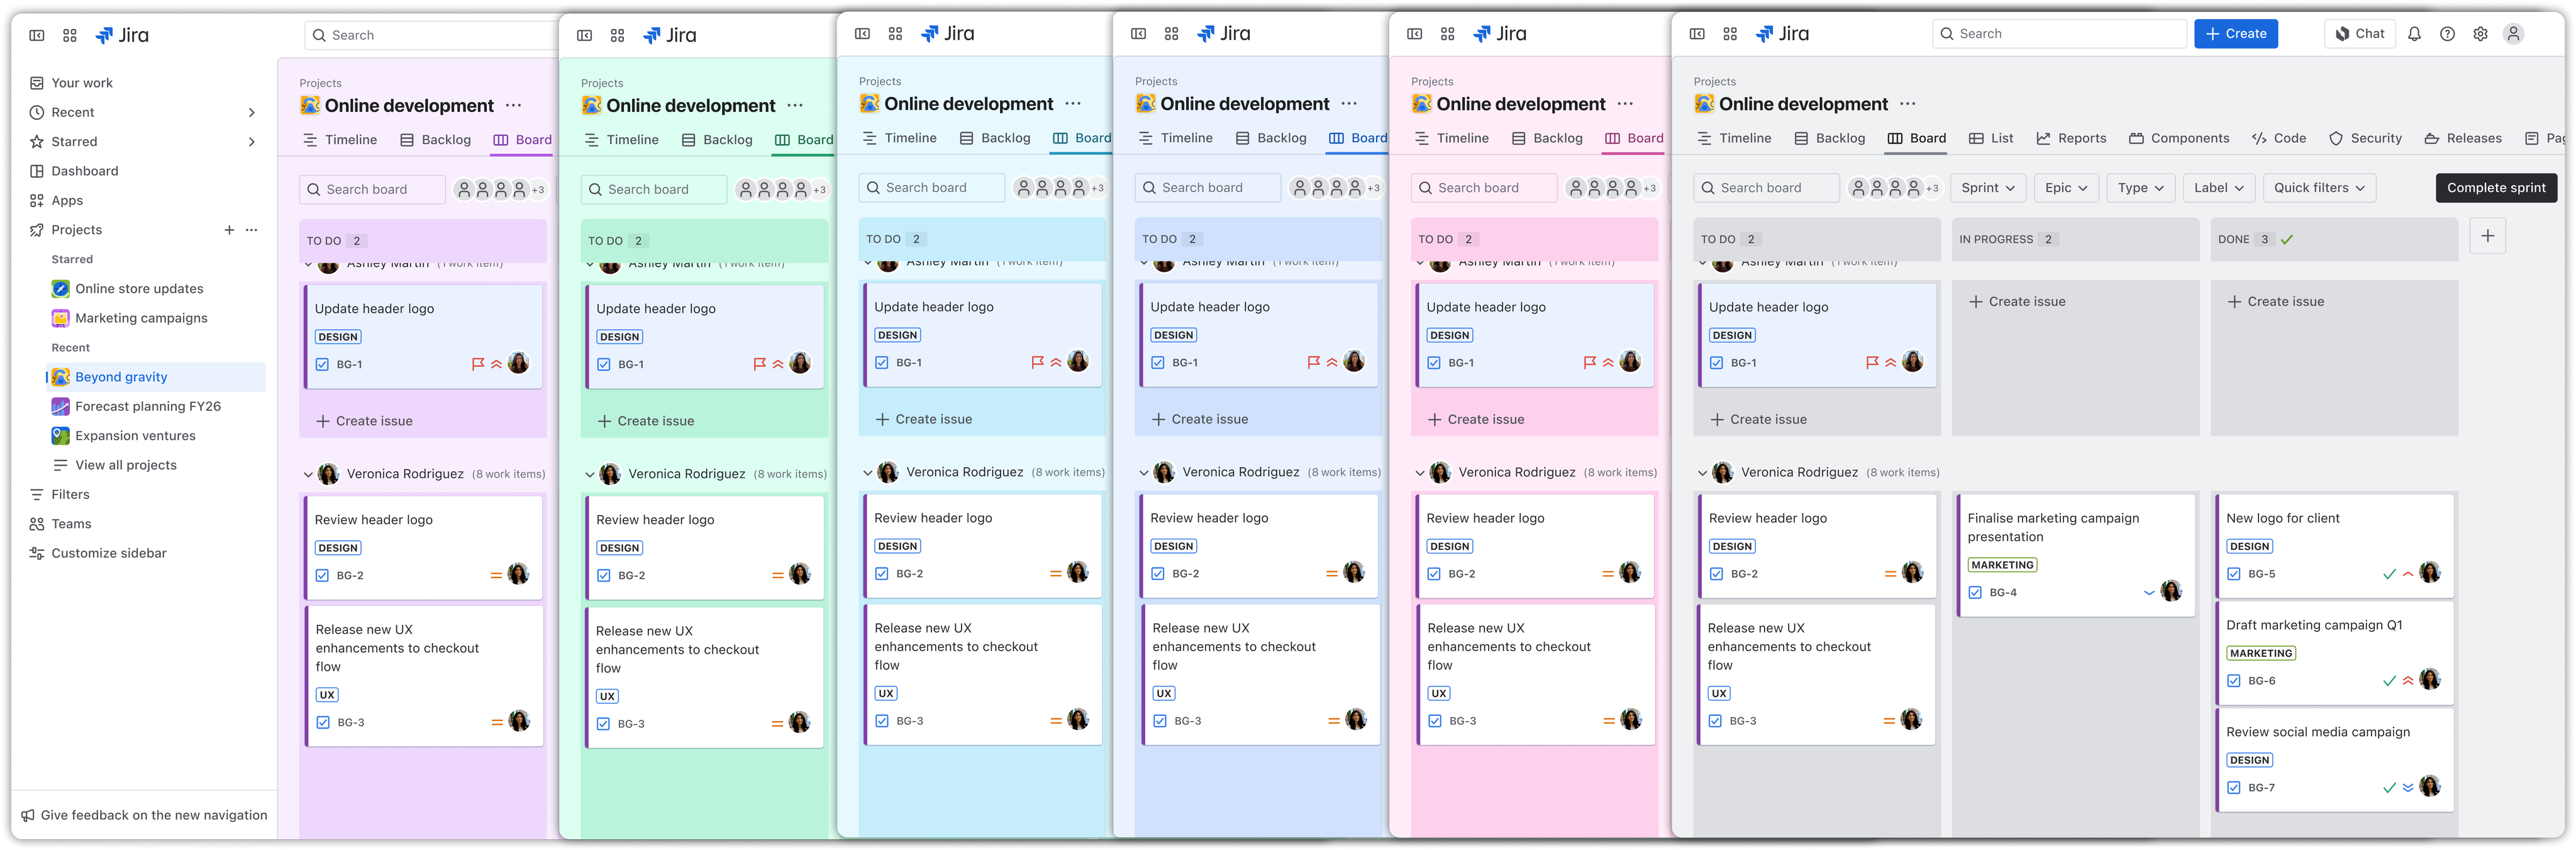2576x850 pixels.
Task: Open the Sprint dropdown
Action: pos(1988,187)
